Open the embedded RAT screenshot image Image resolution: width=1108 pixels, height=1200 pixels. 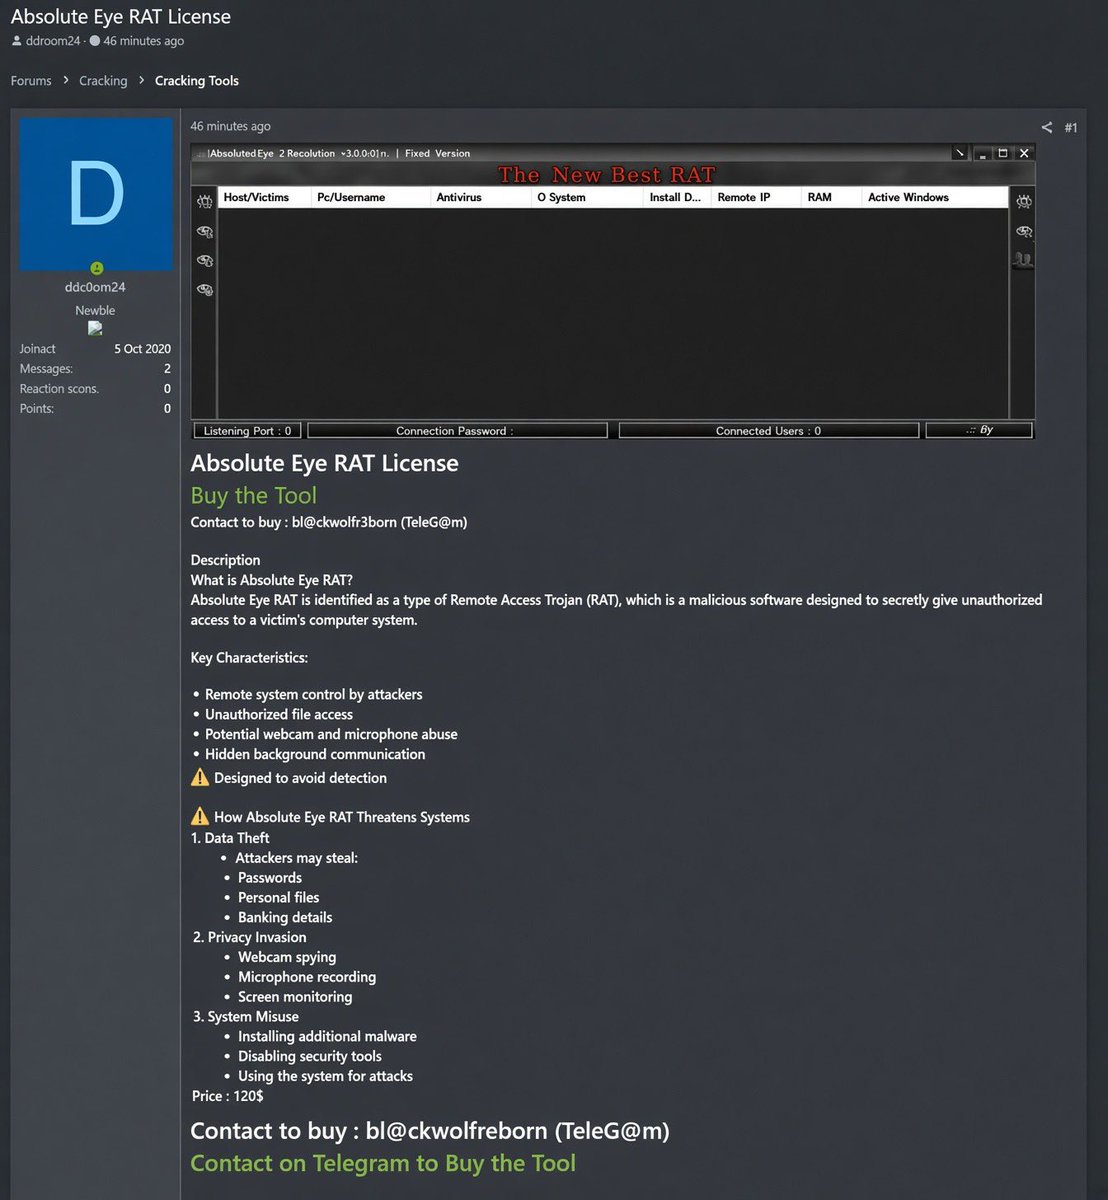point(612,291)
